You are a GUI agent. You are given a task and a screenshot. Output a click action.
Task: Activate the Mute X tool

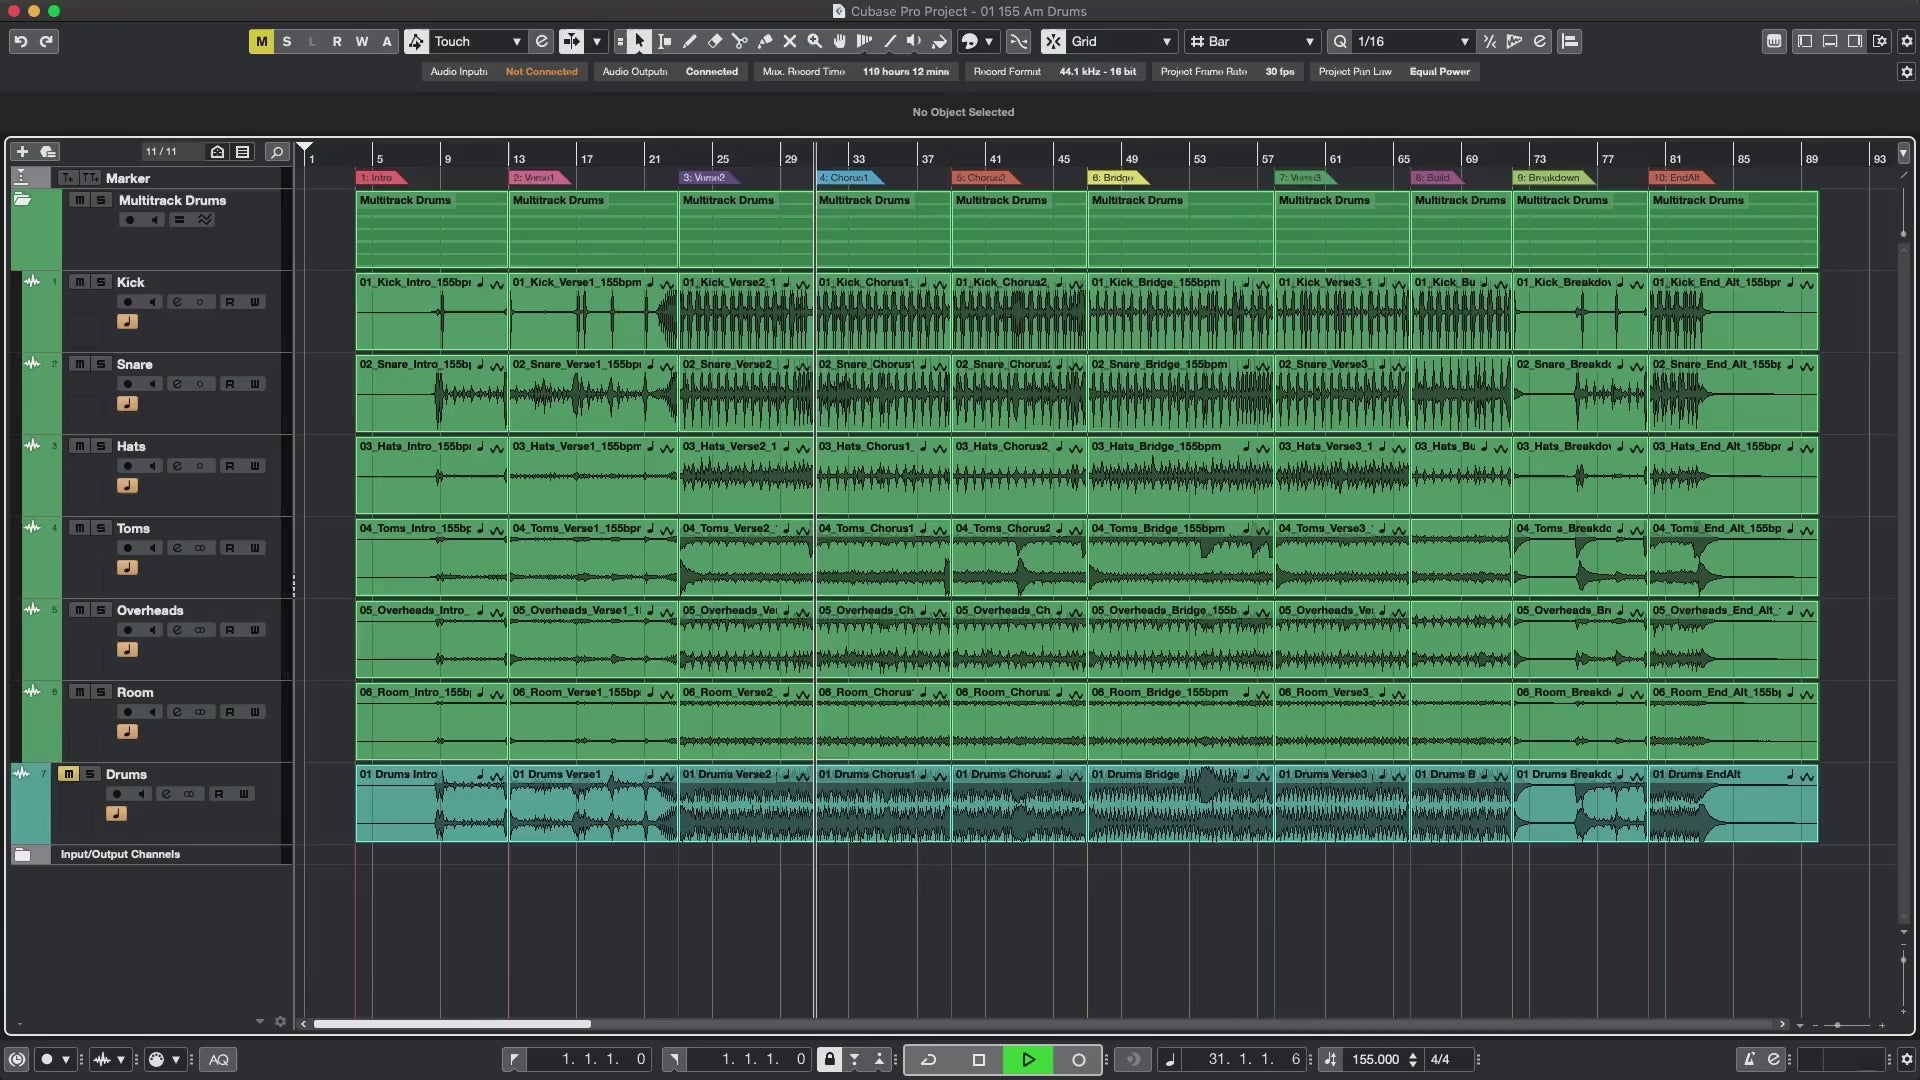pyautogui.click(x=789, y=41)
